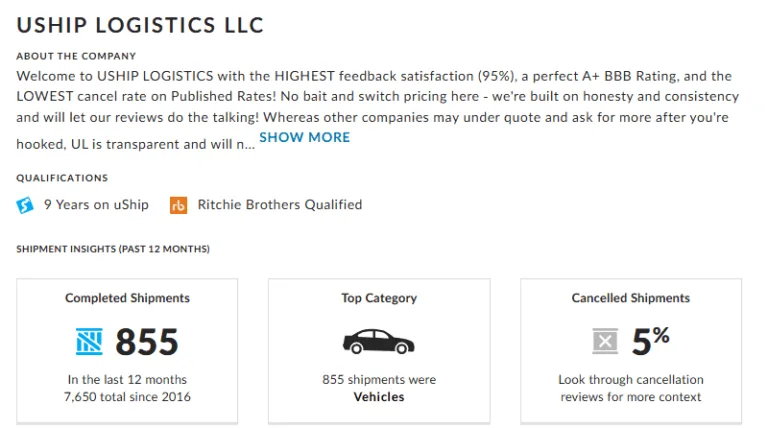This screenshot has height=428, width=768.
Task: Click the Ritchie Brothers rb icon
Action: [179, 205]
